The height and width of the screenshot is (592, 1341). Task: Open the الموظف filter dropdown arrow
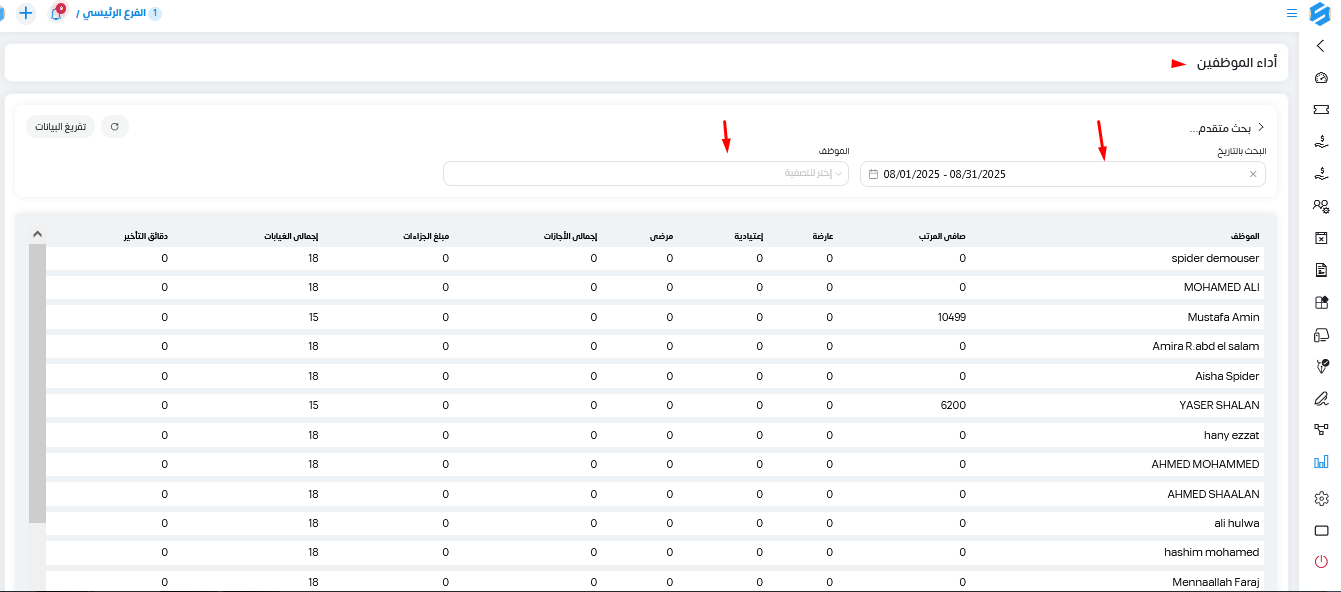click(839, 174)
